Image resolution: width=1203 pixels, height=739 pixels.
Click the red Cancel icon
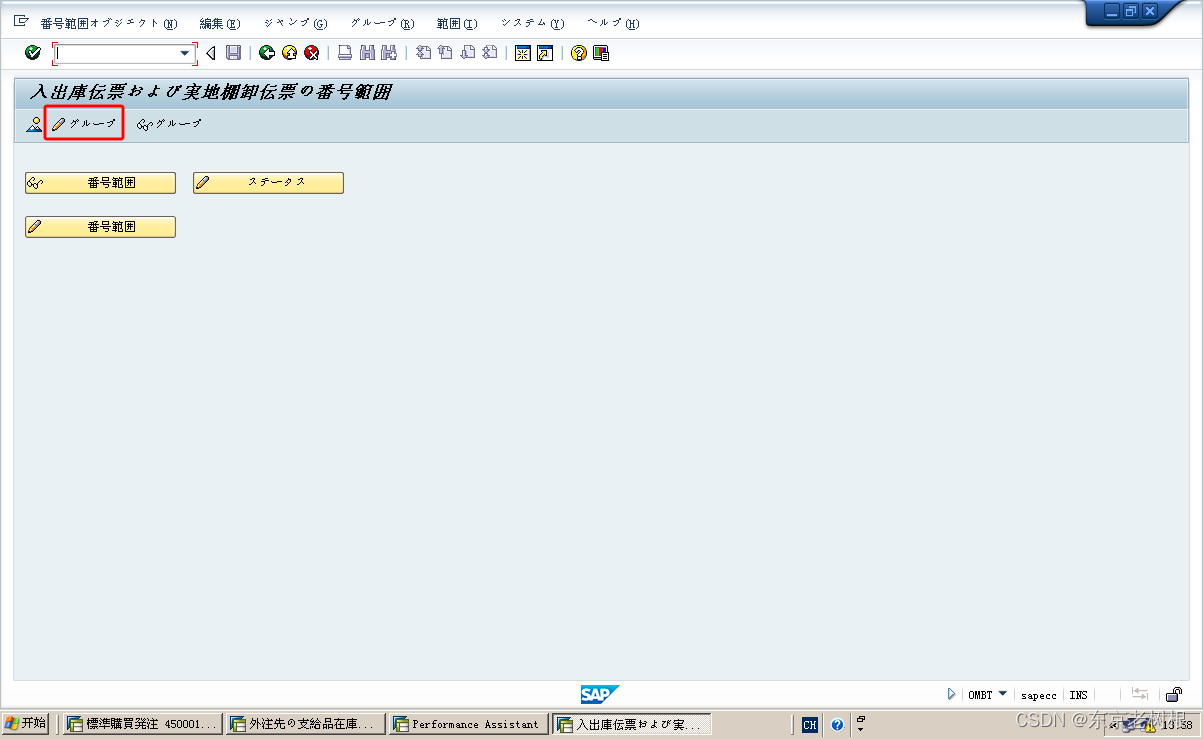click(312, 52)
